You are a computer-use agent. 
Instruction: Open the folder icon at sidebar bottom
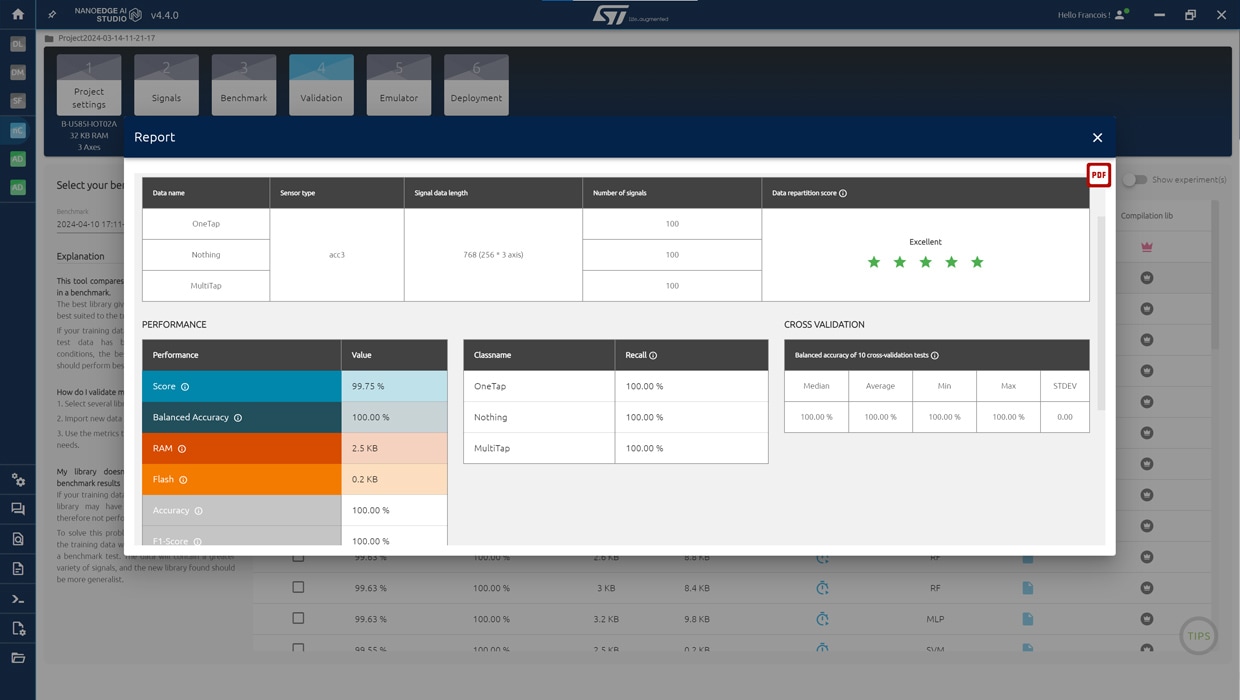pos(18,658)
